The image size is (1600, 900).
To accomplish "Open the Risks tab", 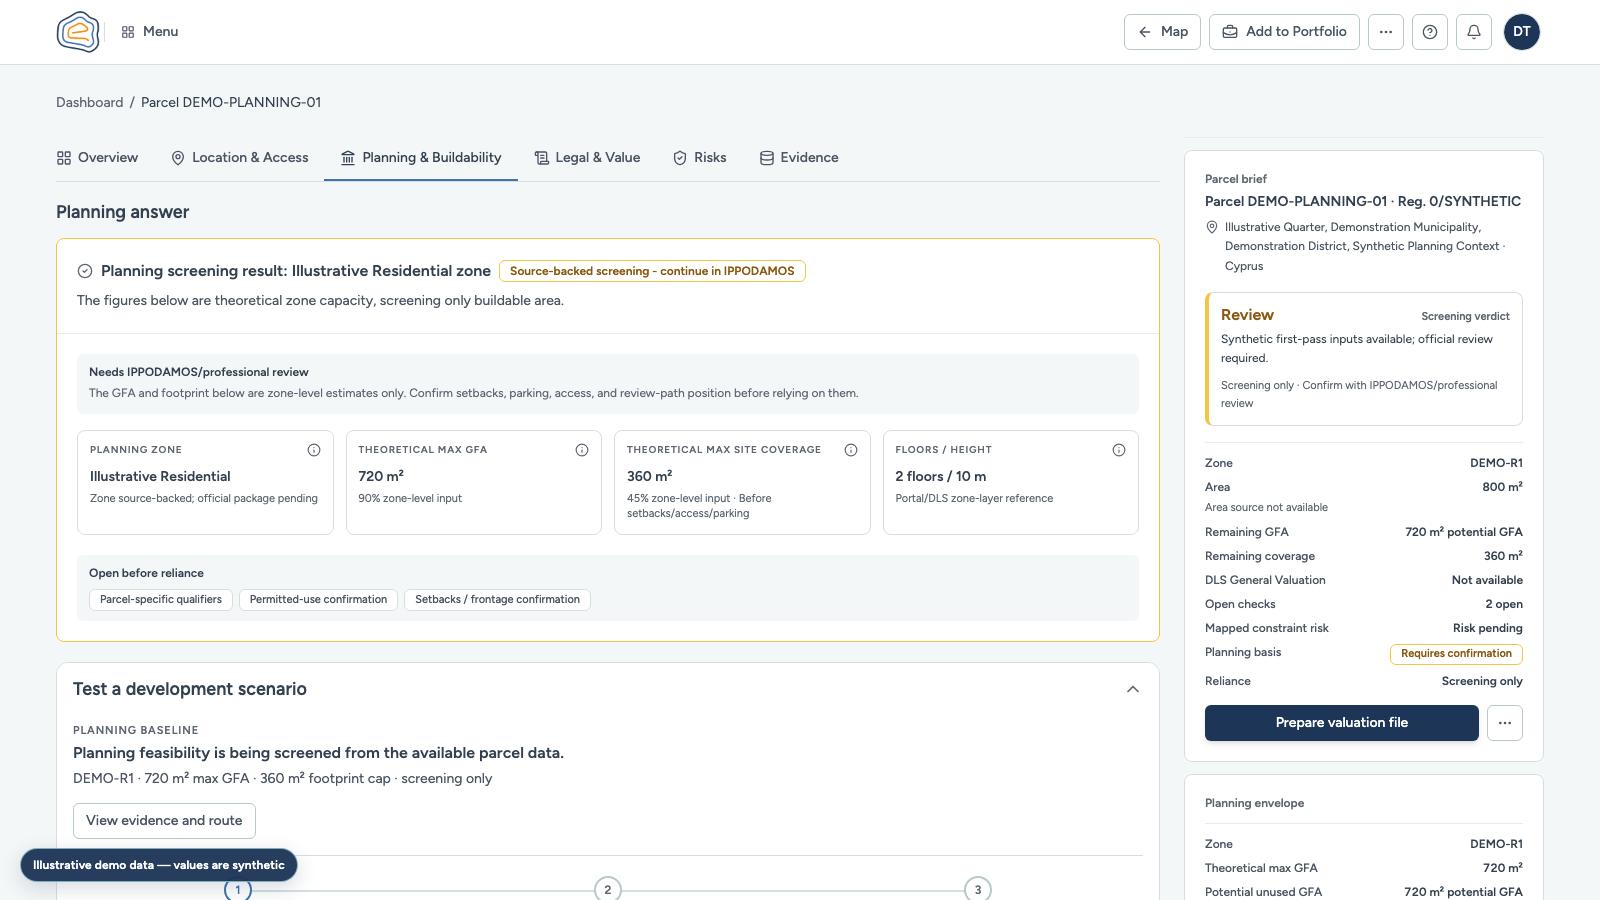I will click(700, 158).
